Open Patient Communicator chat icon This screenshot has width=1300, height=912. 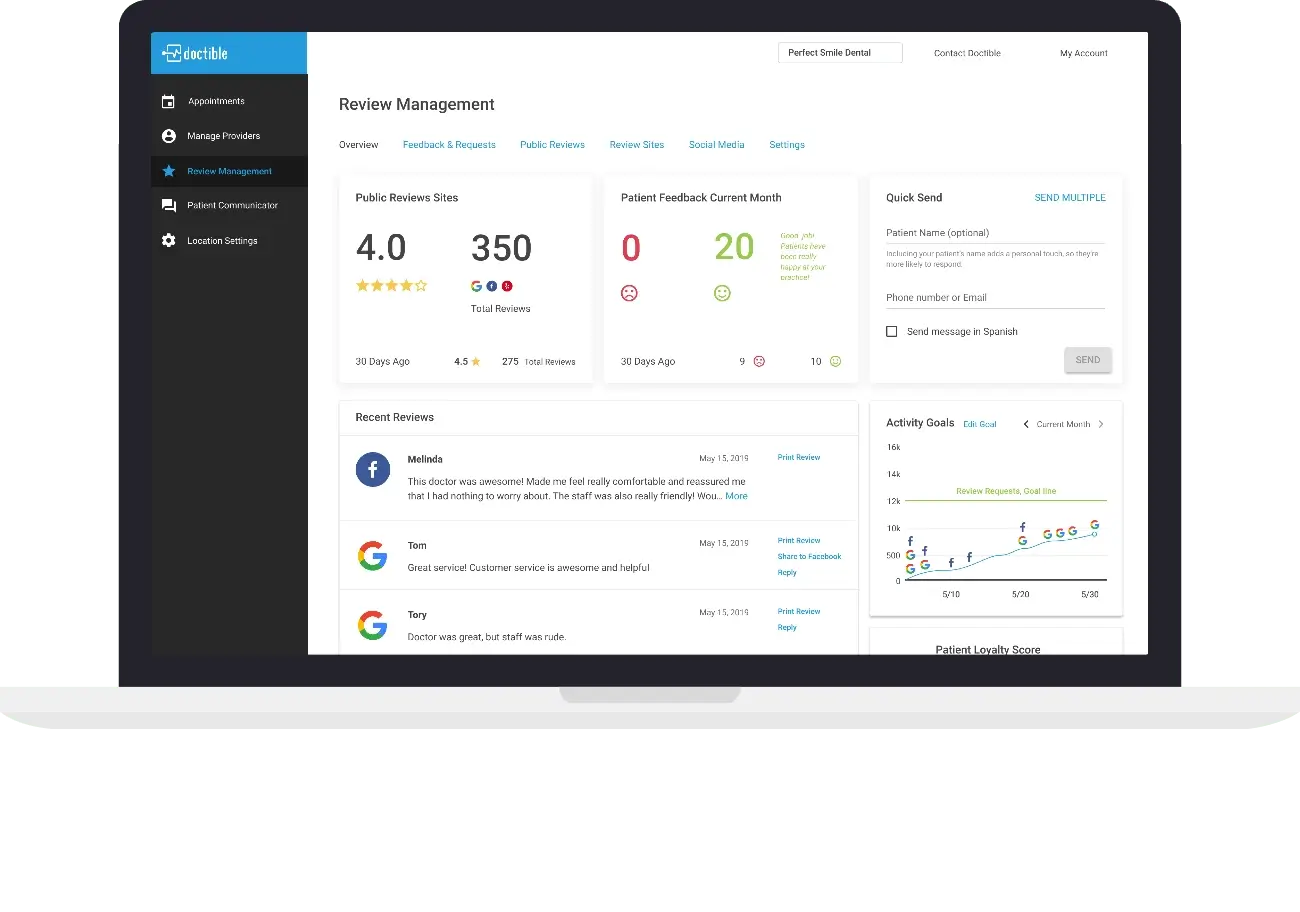pos(168,205)
